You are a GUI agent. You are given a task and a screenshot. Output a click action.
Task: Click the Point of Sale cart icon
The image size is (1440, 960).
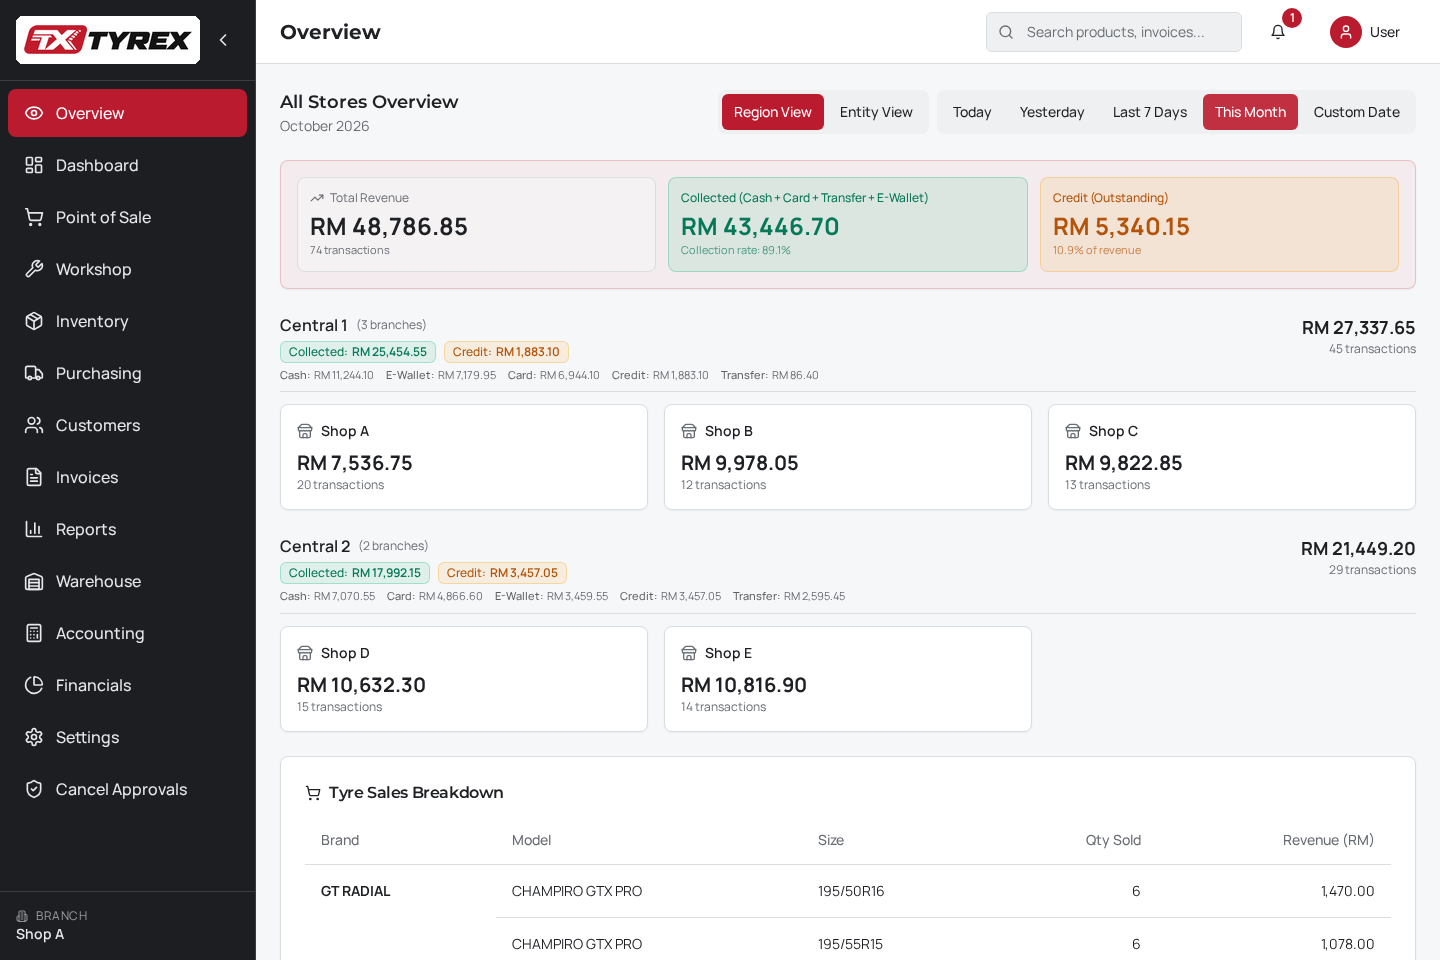(x=34, y=217)
